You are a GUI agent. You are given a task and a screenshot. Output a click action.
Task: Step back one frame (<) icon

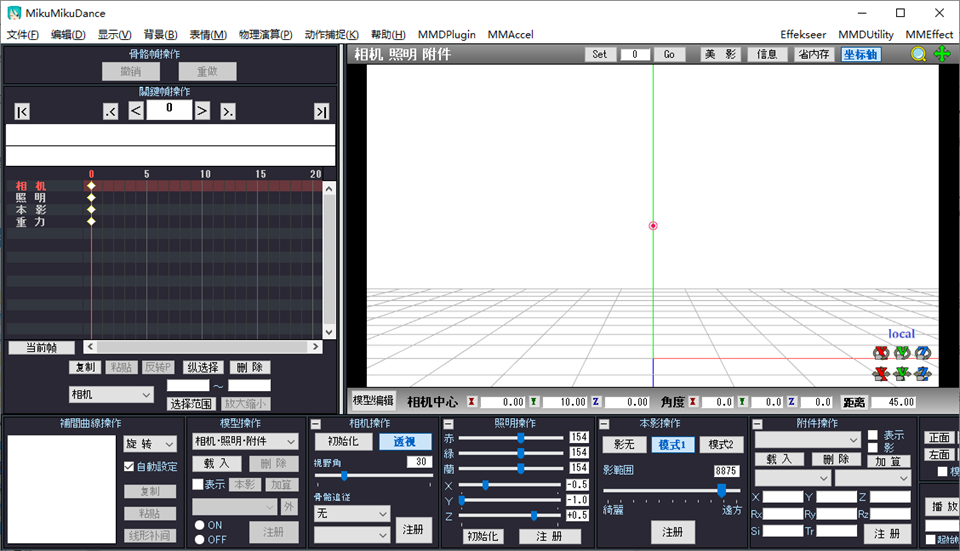coord(136,111)
